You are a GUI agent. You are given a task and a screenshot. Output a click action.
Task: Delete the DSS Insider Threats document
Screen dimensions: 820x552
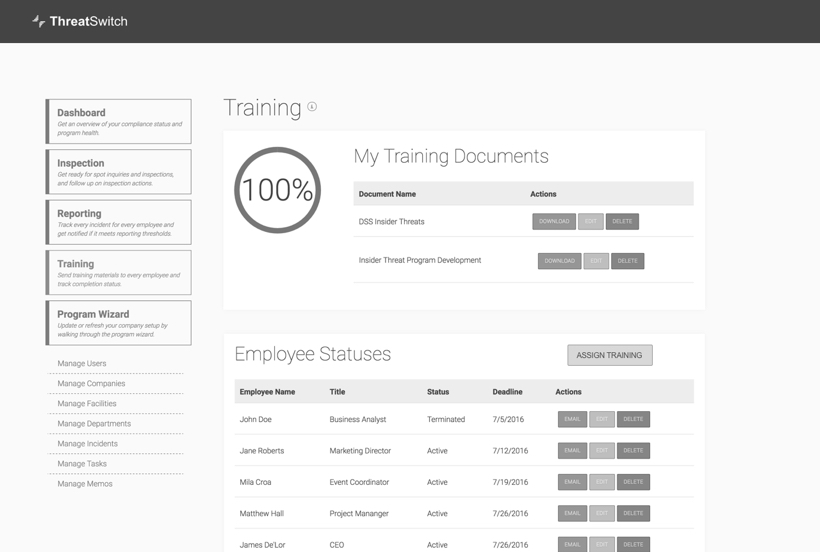(x=622, y=222)
